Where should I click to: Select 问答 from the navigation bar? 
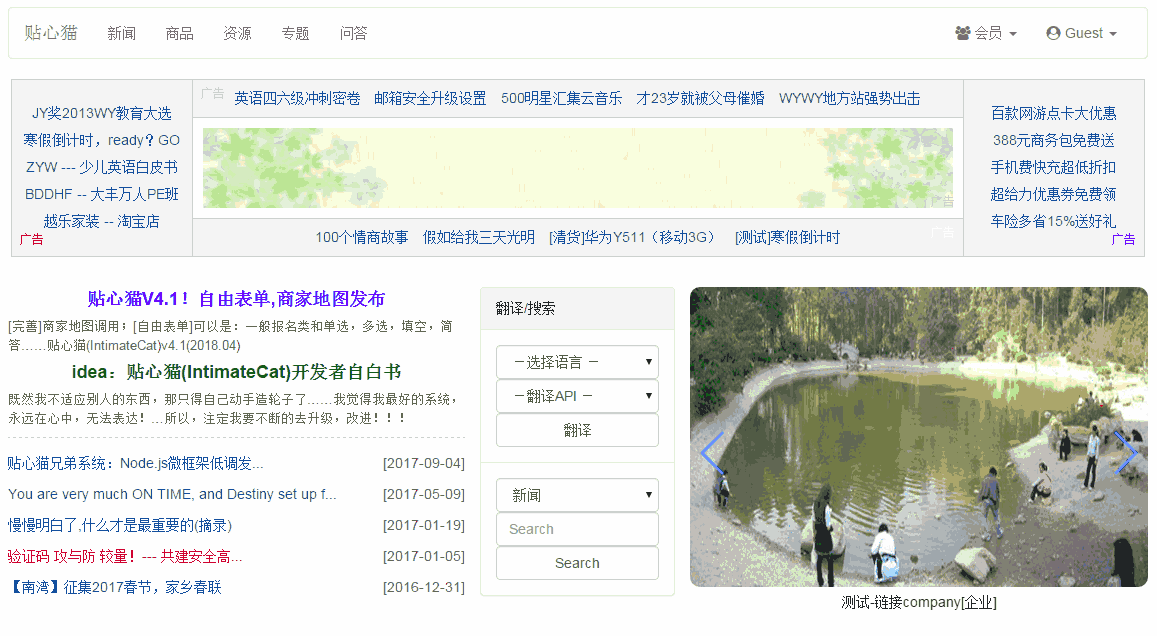coord(354,33)
